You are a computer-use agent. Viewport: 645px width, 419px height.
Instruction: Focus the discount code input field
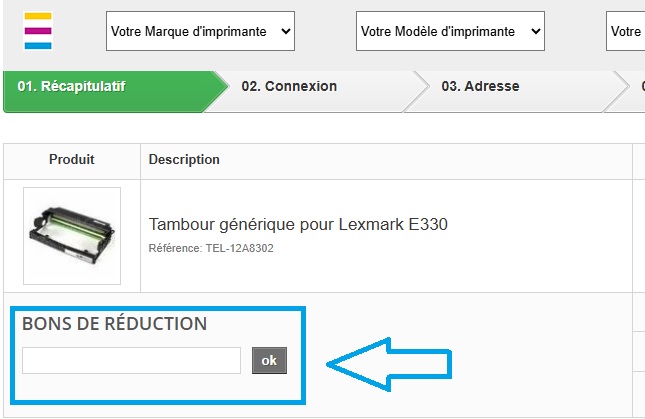(131, 360)
